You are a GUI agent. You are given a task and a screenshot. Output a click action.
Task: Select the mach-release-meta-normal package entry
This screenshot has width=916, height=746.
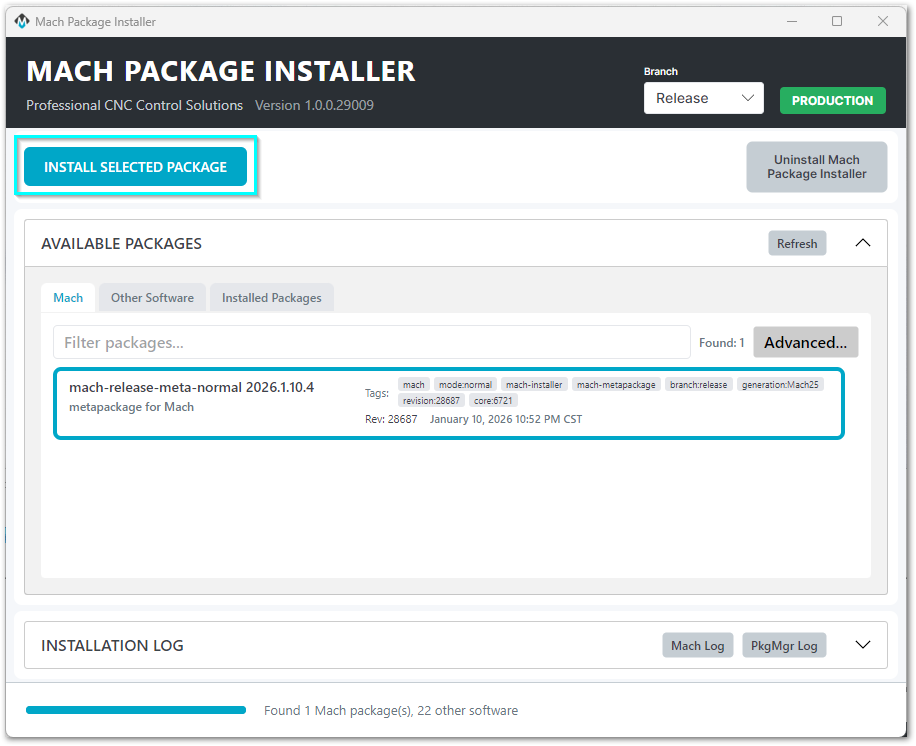(x=448, y=403)
